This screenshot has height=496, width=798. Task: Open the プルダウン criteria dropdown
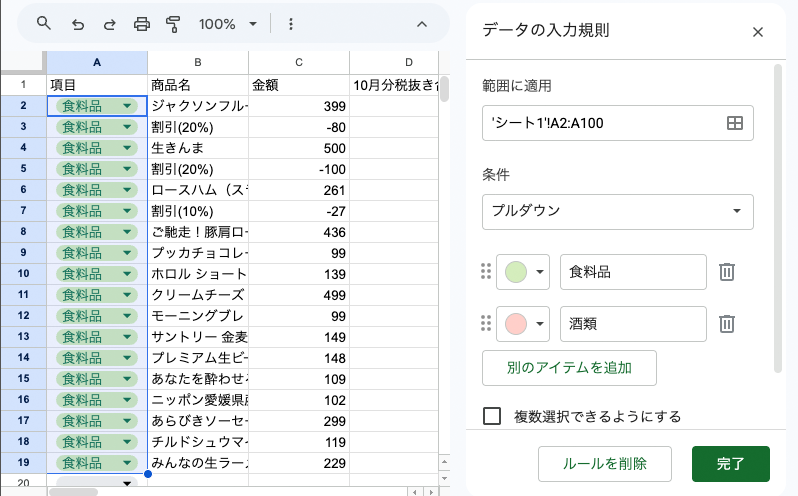tap(617, 212)
